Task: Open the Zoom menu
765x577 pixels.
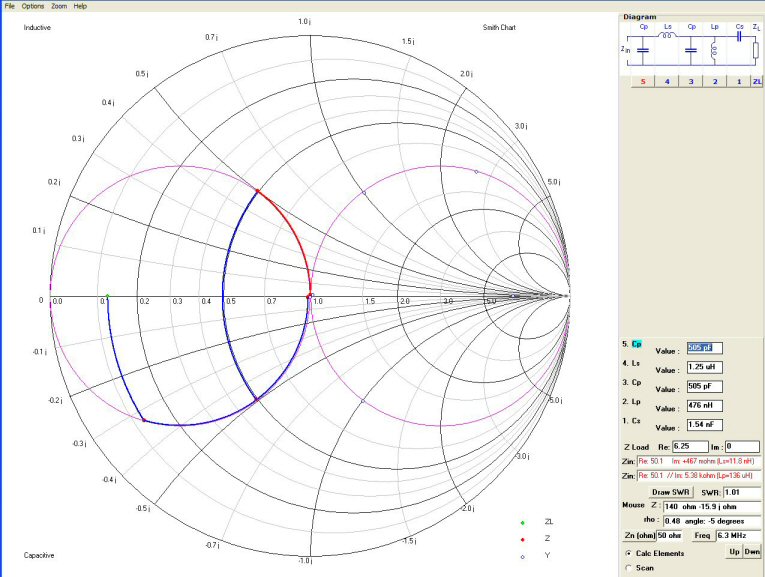Action: (x=59, y=6)
